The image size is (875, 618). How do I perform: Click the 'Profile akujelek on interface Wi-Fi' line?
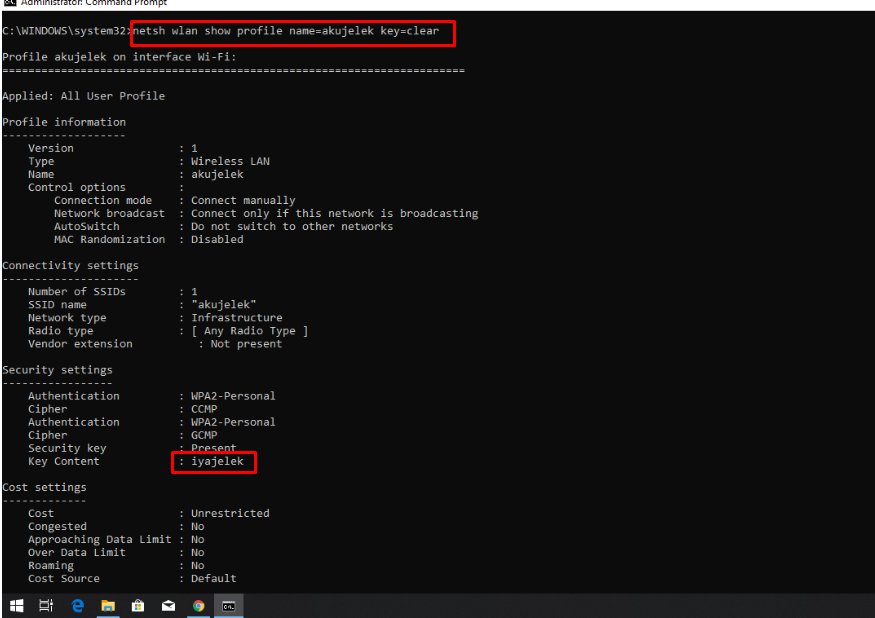click(x=119, y=57)
